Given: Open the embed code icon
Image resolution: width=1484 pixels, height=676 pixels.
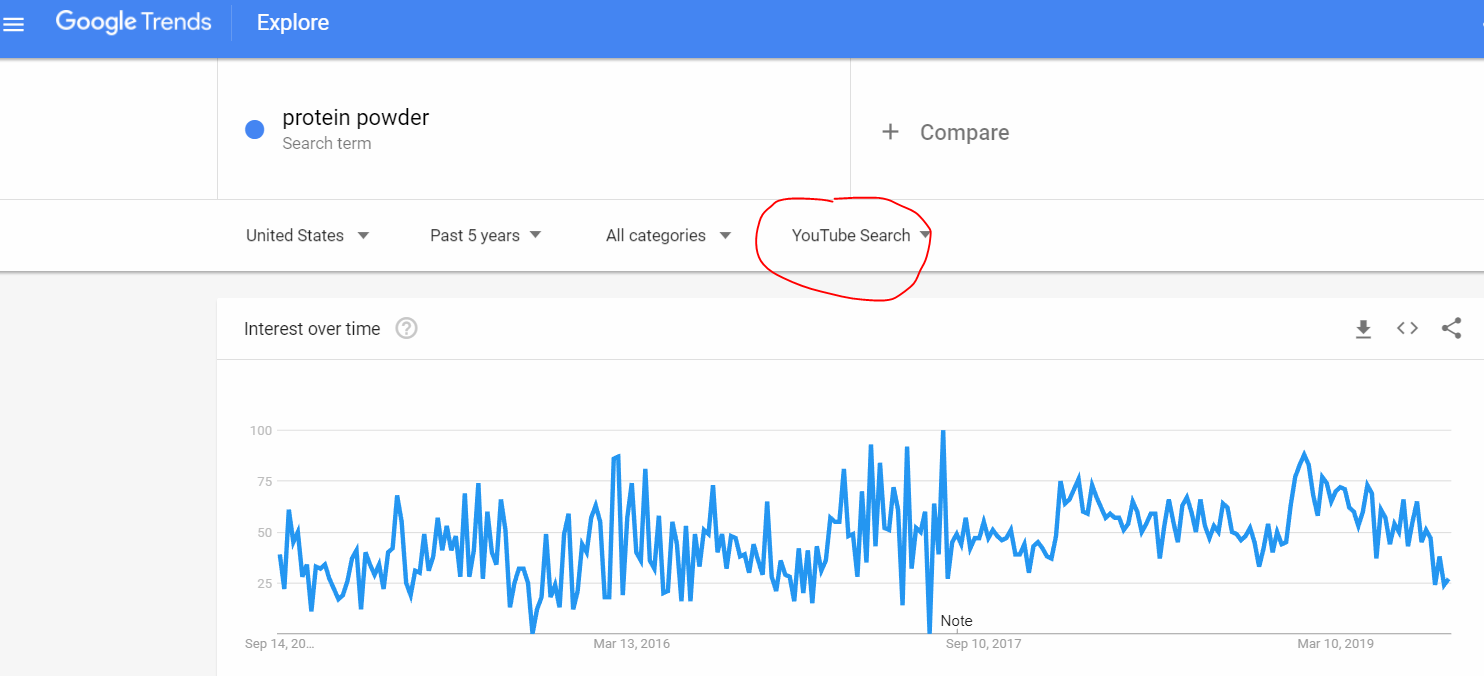Looking at the screenshot, I should 1407,329.
